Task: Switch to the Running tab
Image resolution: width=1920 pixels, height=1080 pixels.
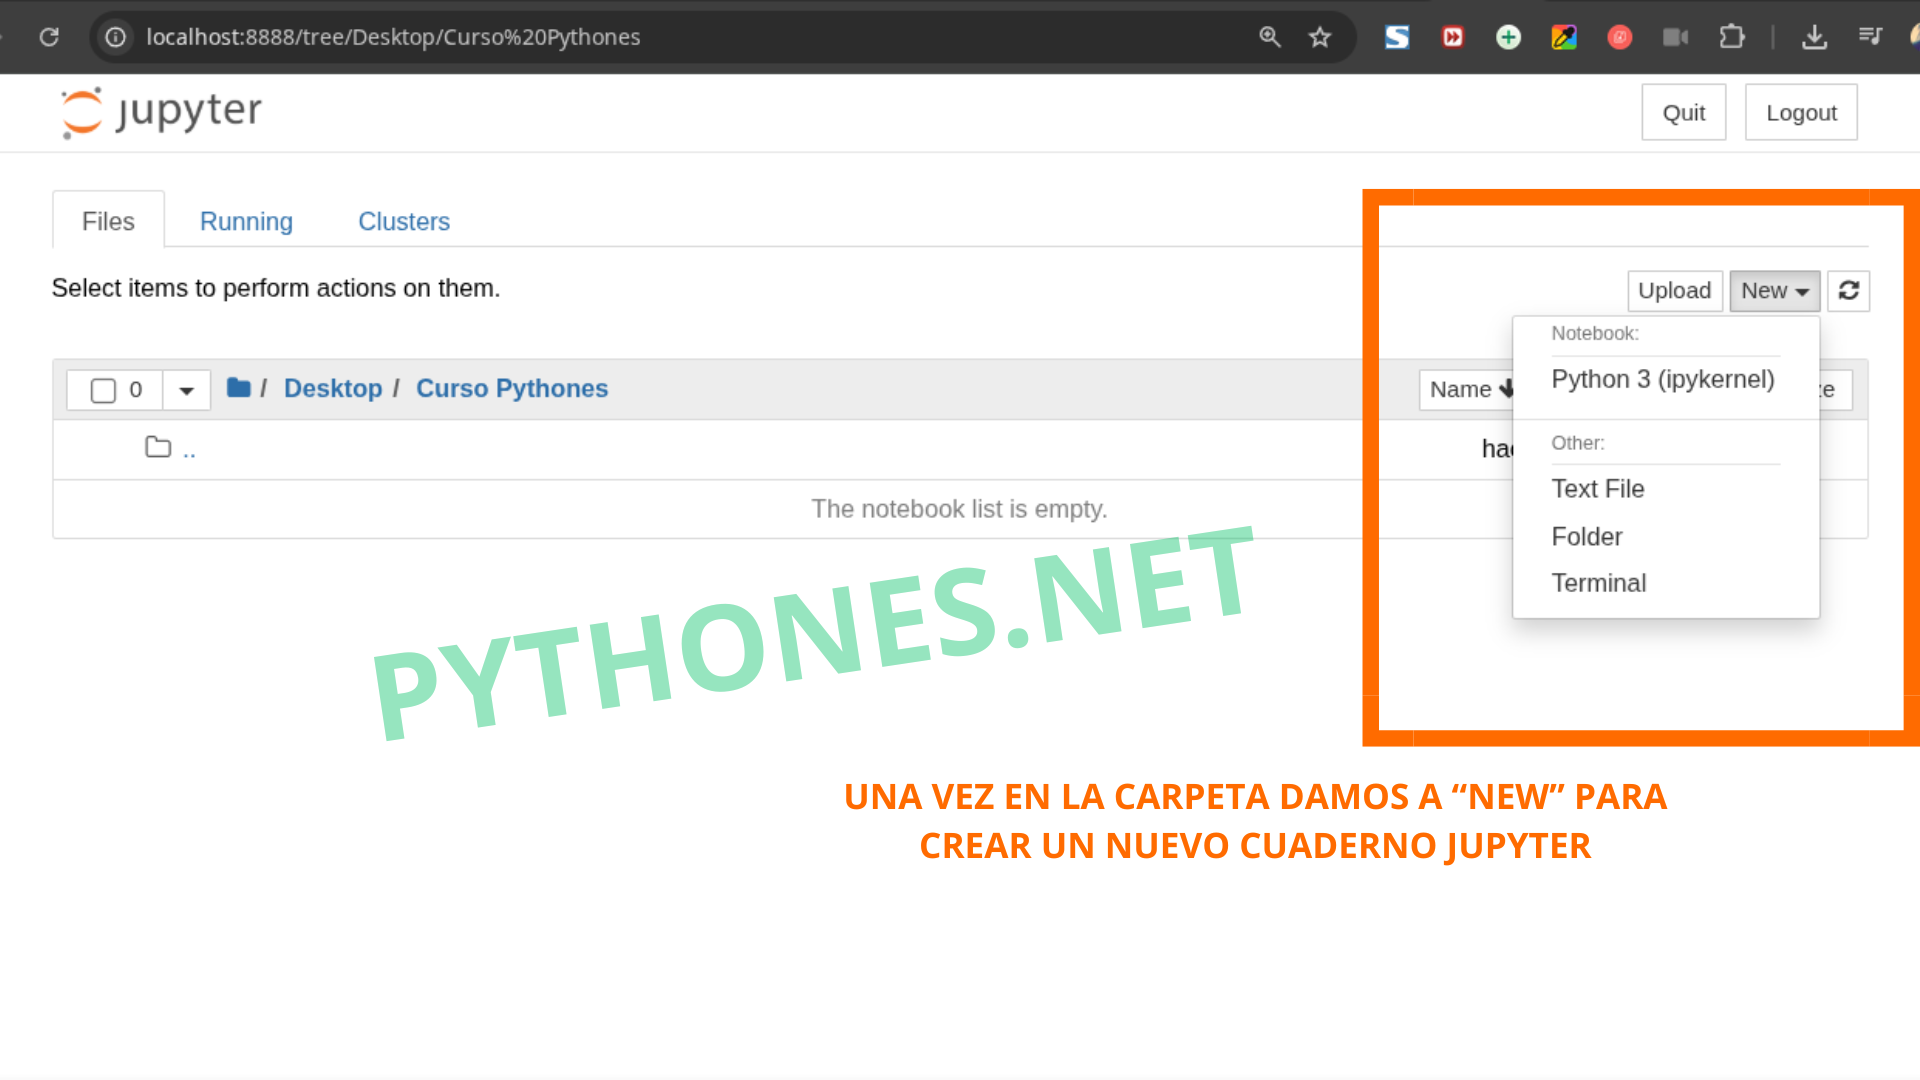Action: click(246, 221)
